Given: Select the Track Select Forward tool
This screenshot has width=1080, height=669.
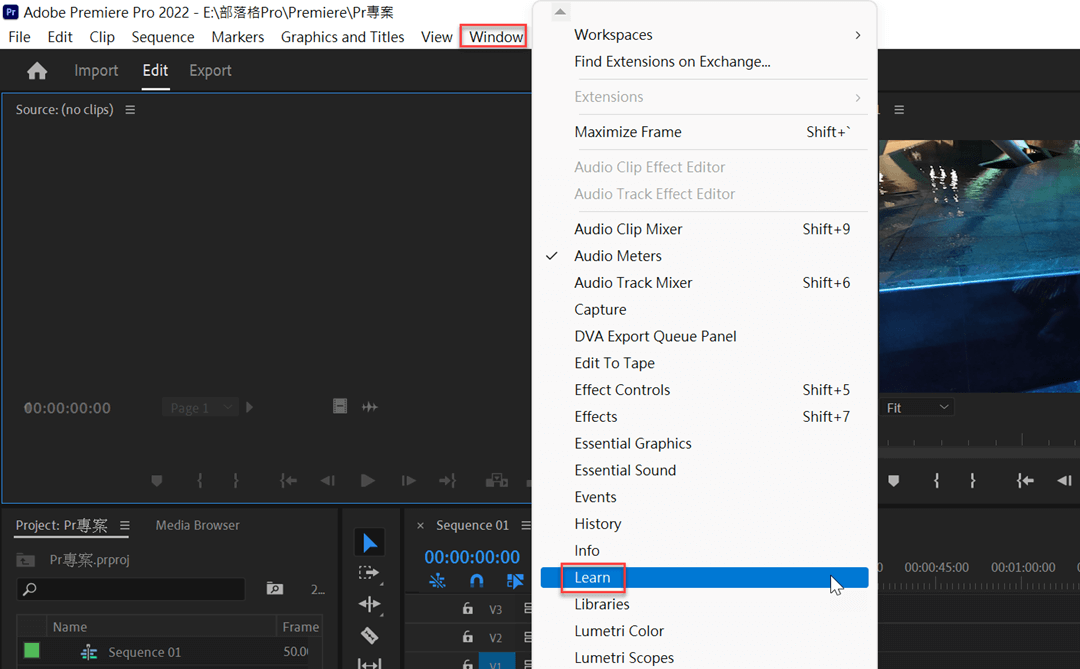Looking at the screenshot, I should (x=369, y=573).
